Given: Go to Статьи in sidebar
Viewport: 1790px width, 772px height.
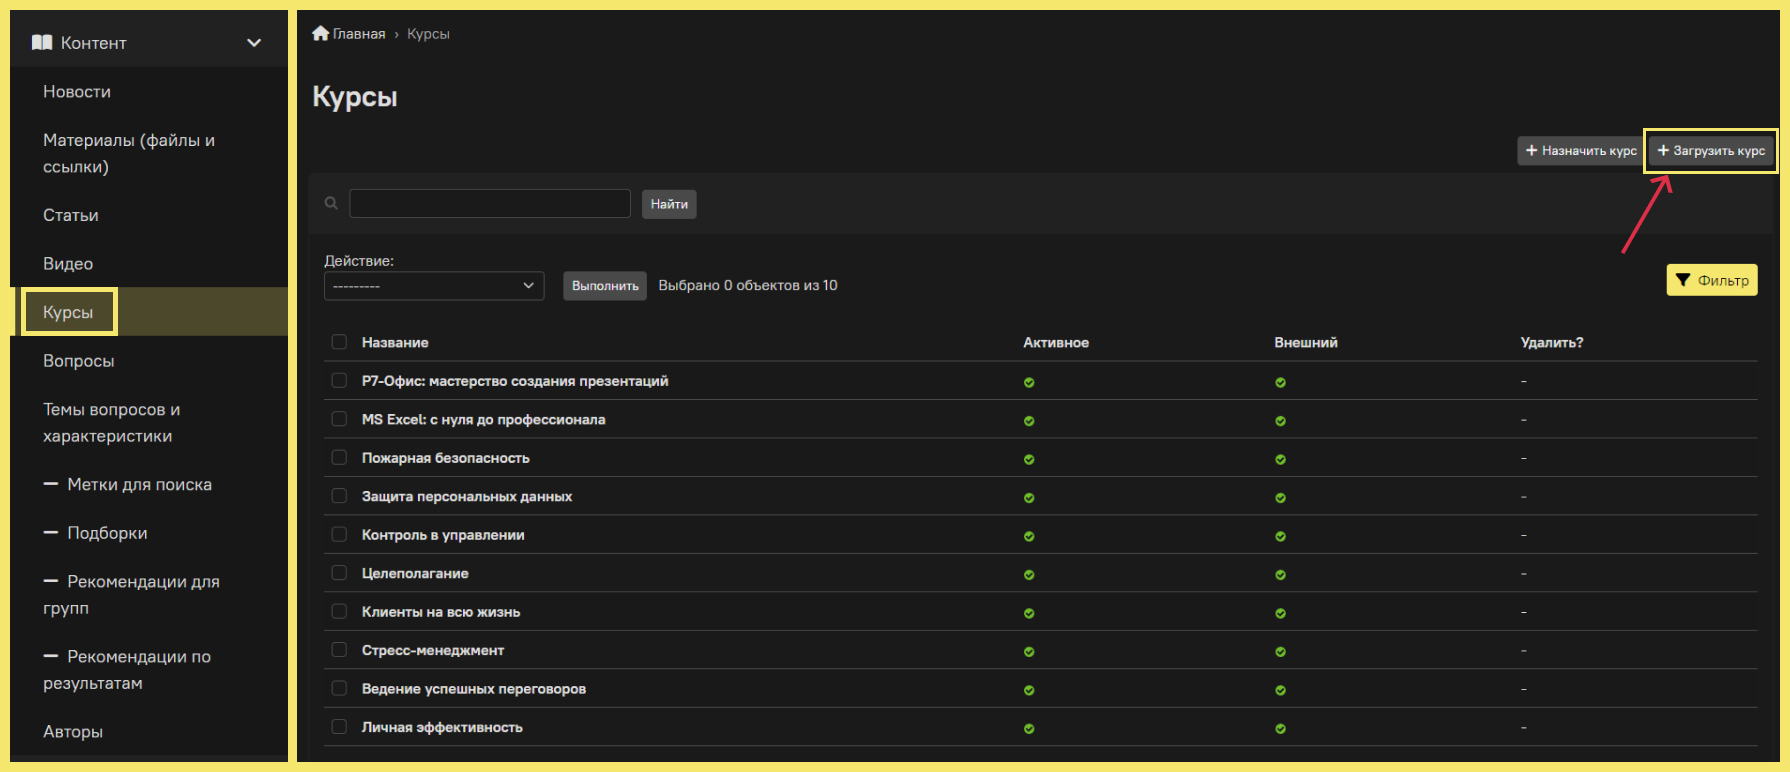Looking at the screenshot, I should [x=71, y=215].
